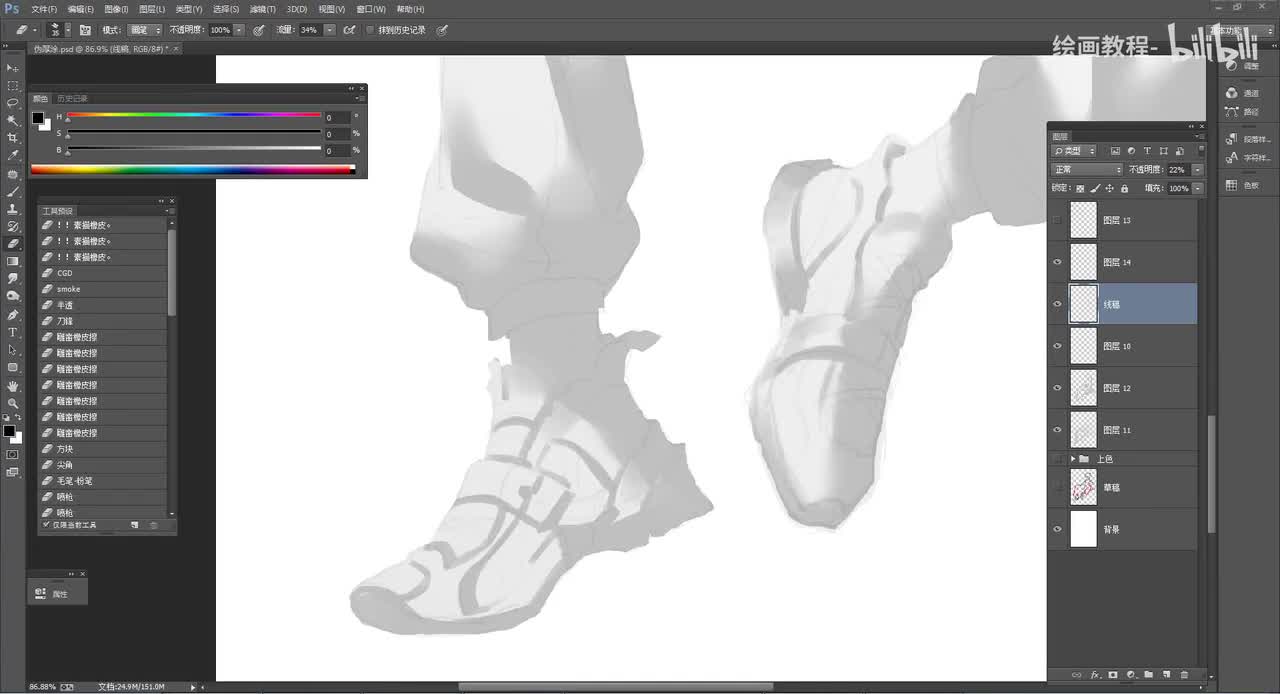This screenshot has width=1280, height=694.
Task: Hide the 图层 14 layer
Action: tap(1058, 262)
